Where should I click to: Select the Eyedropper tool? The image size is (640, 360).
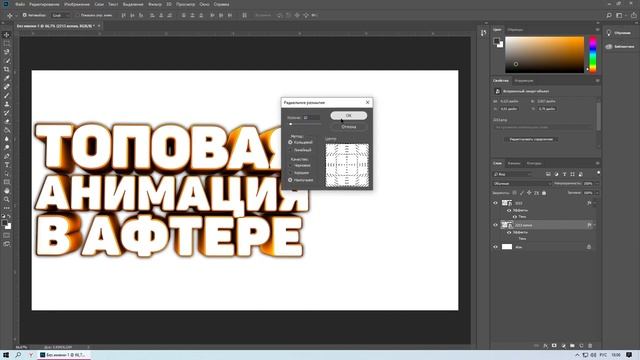(7, 78)
